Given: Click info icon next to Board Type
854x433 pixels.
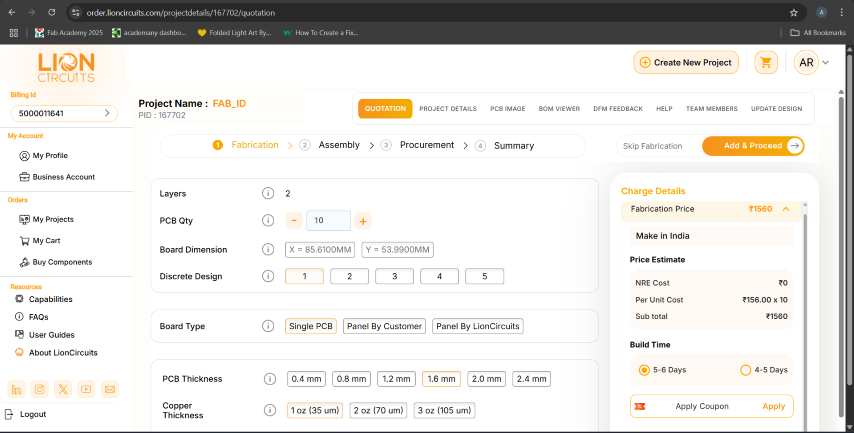Looking at the screenshot, I should 268,326.
